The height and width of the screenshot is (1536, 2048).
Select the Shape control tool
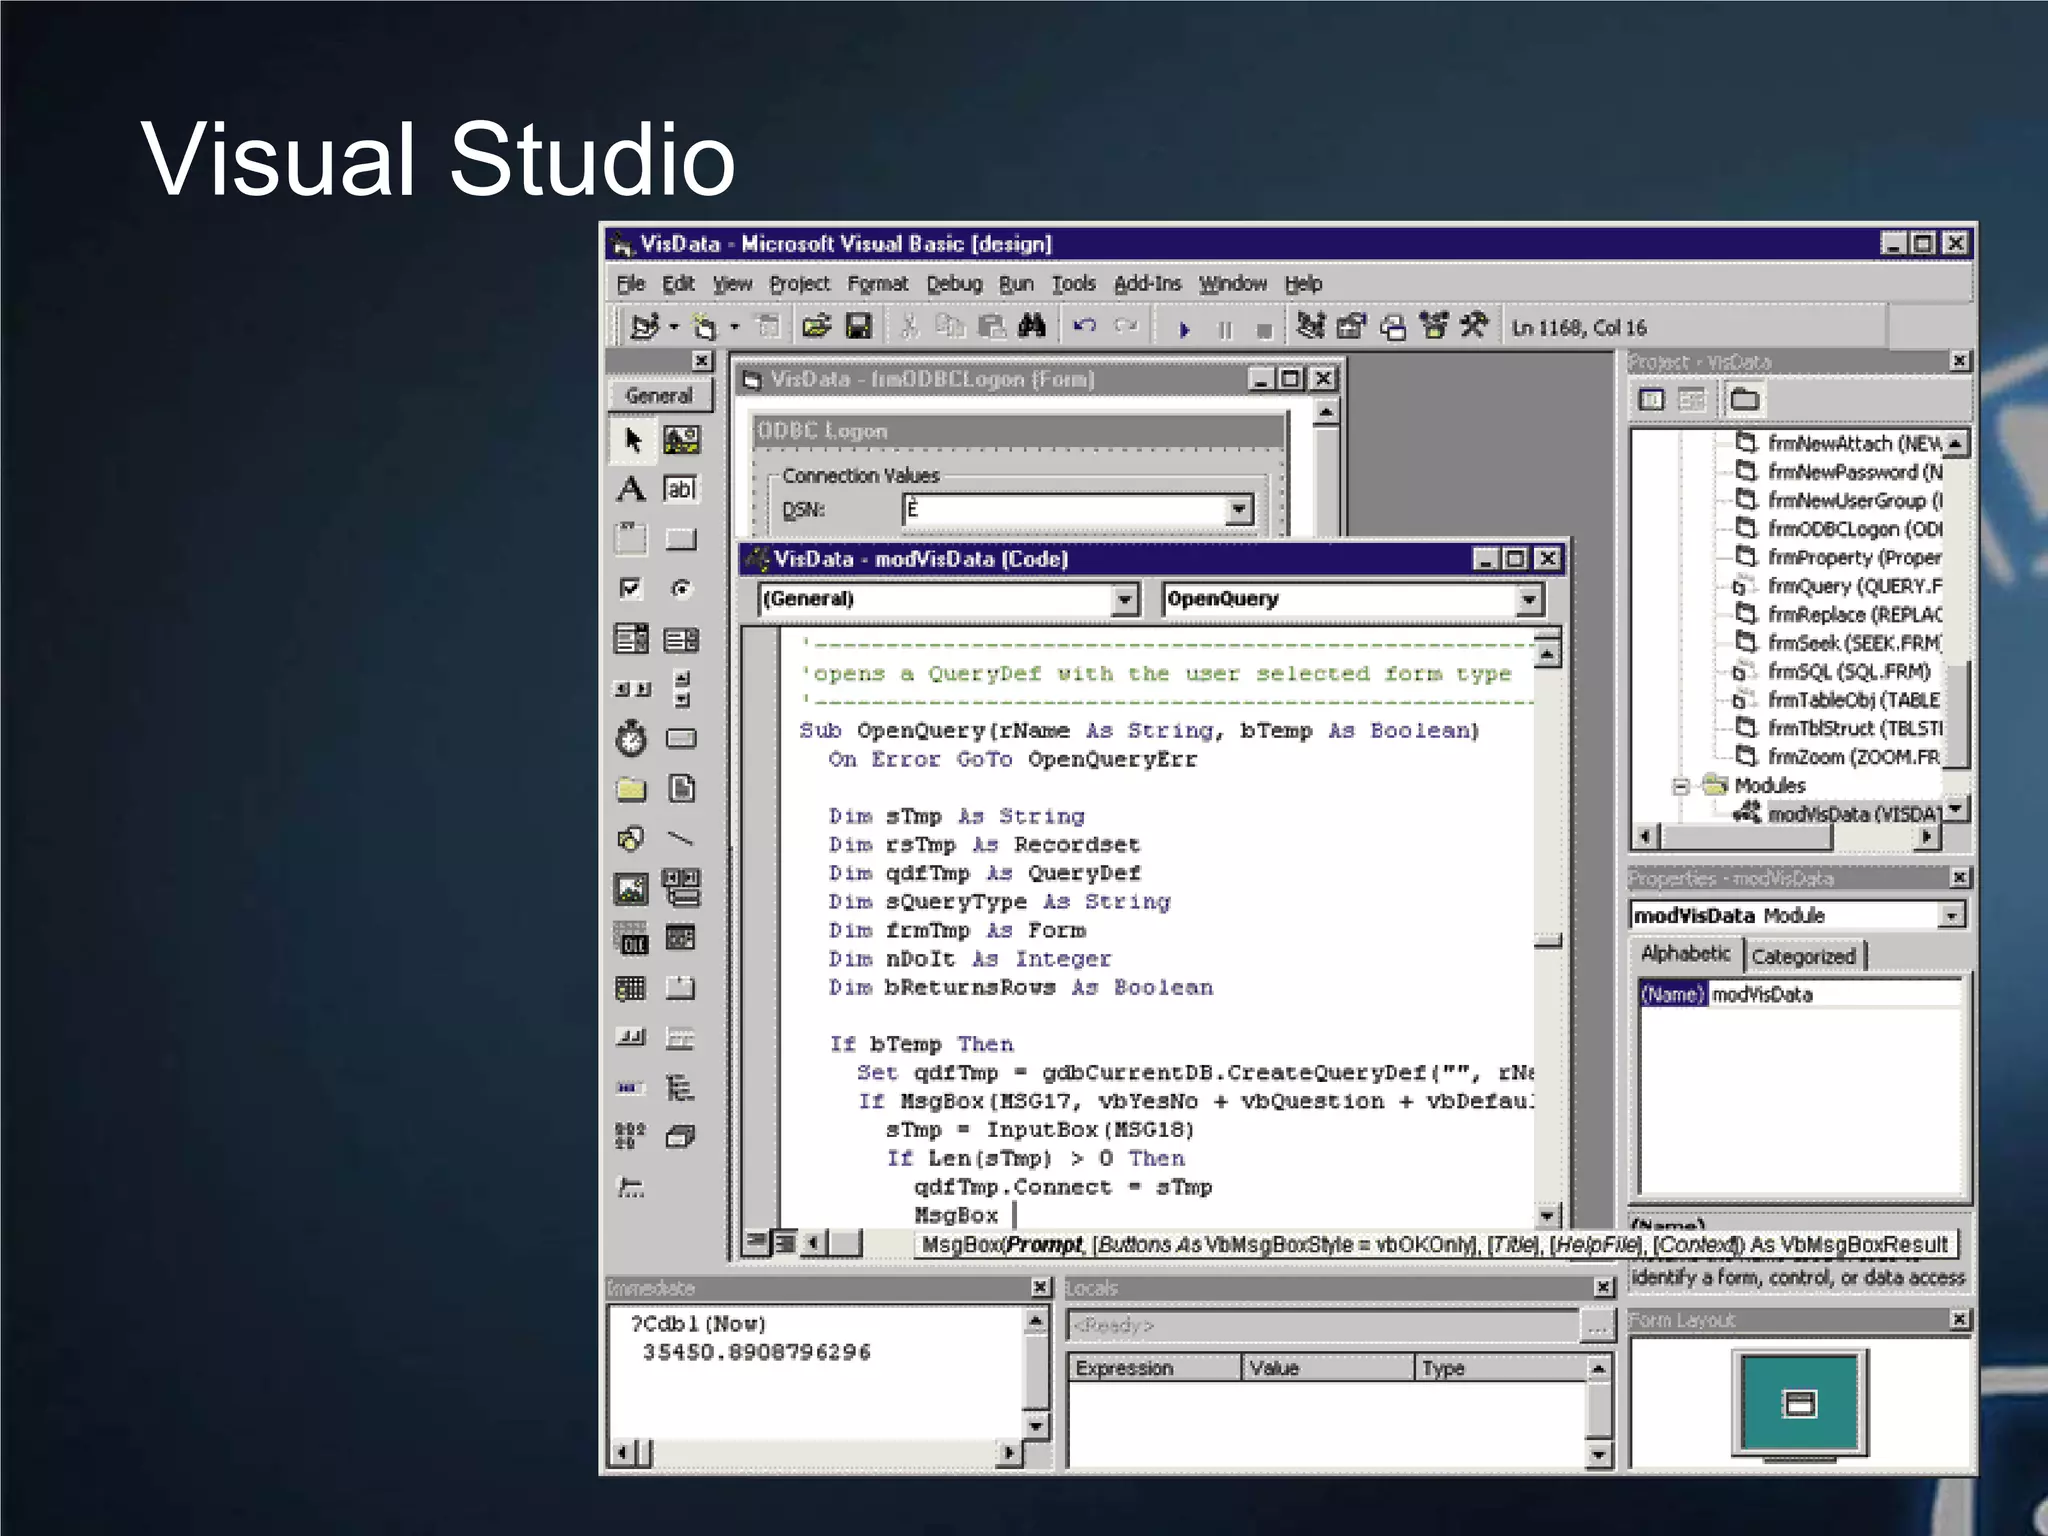coord(631,838)
